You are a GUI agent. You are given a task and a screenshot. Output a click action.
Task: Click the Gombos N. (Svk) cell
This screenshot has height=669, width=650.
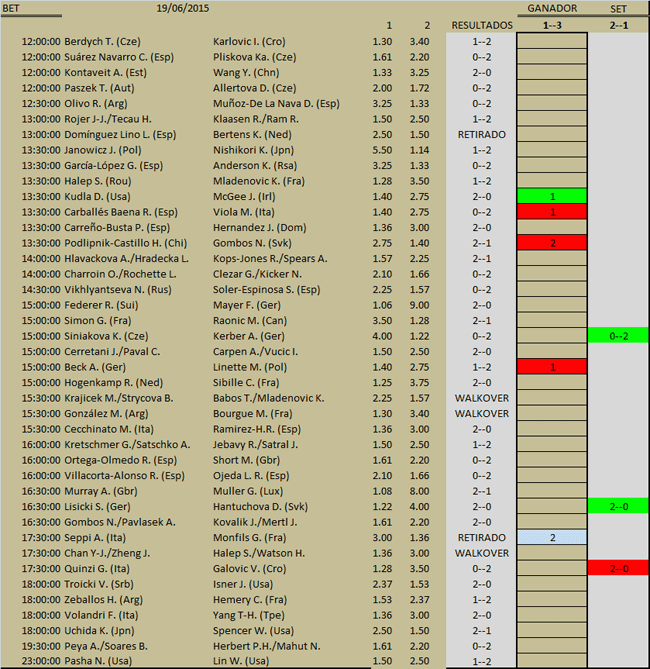[252, 243]
